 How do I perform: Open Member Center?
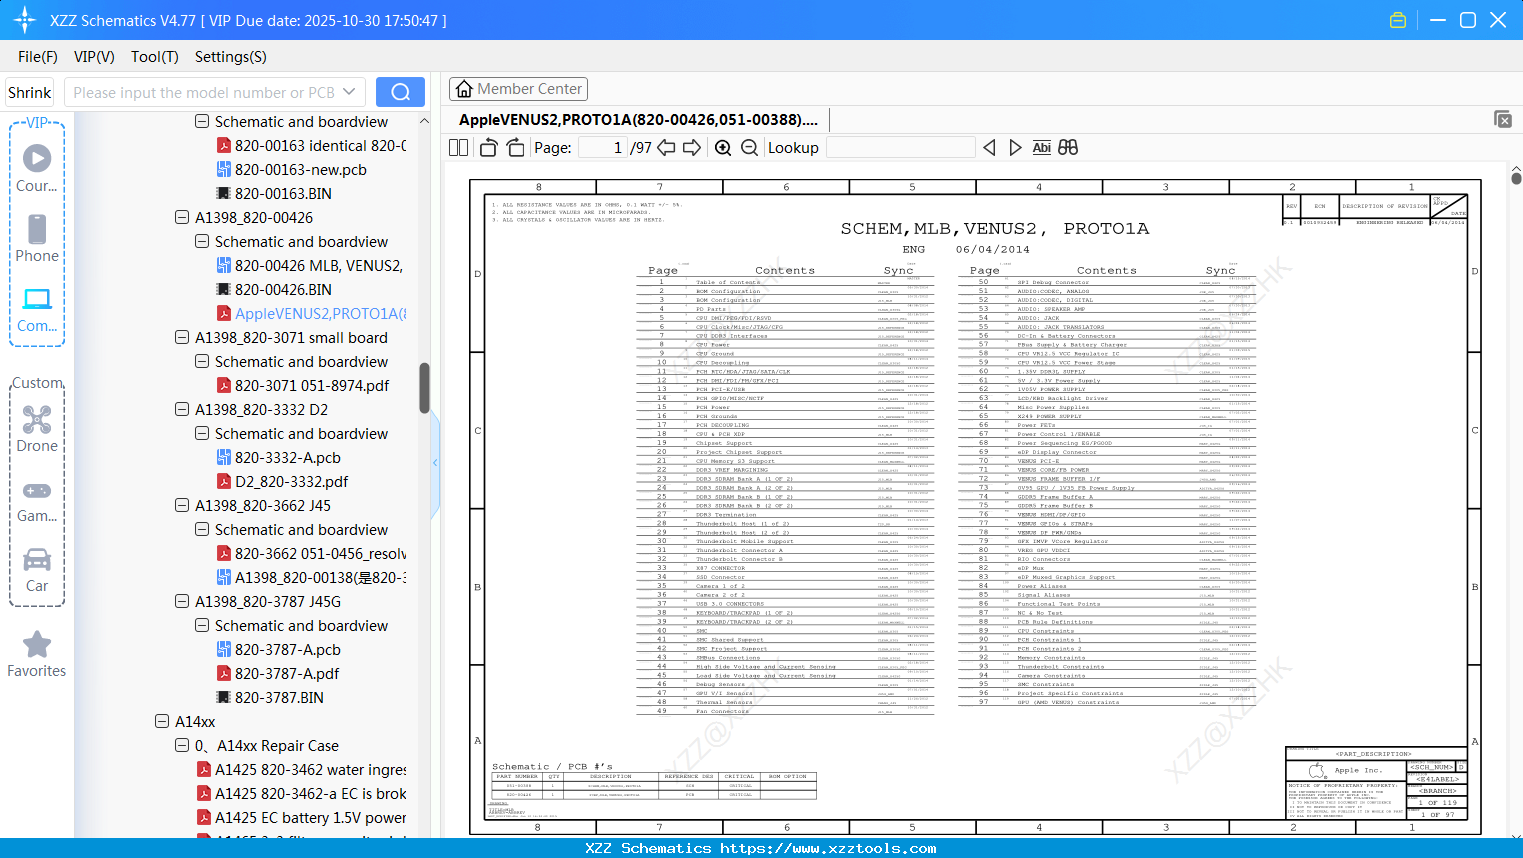pyautogui.click(x=518, y=89)
